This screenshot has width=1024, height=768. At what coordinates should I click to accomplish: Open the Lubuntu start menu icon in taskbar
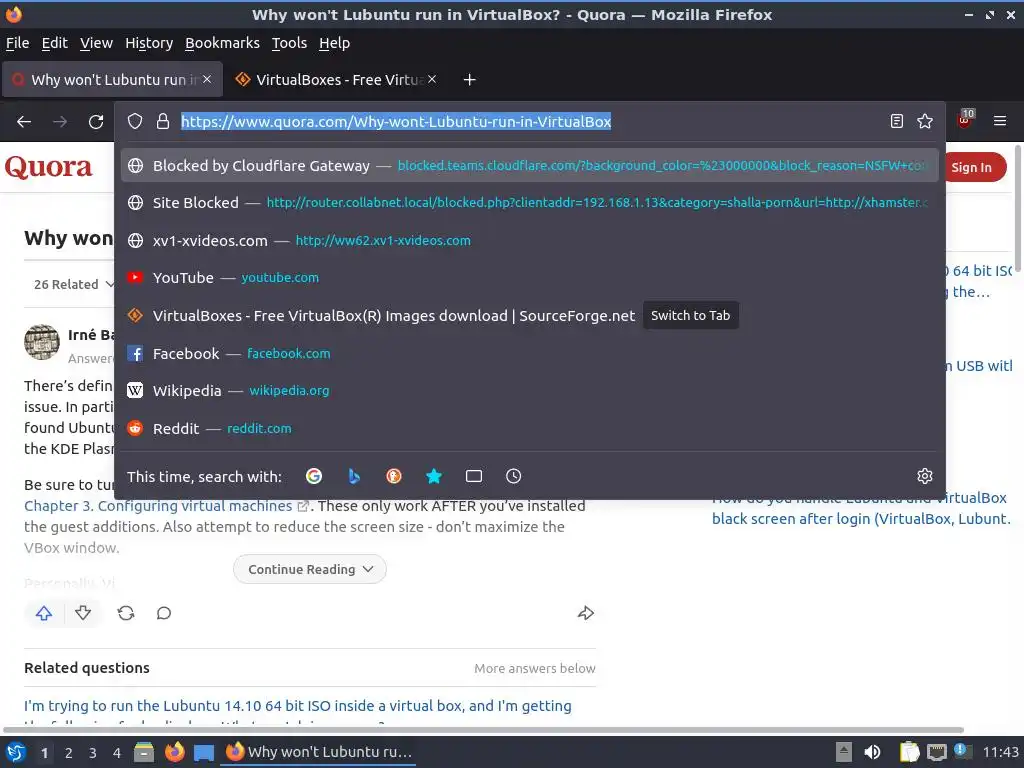click(x=16, y=752)
